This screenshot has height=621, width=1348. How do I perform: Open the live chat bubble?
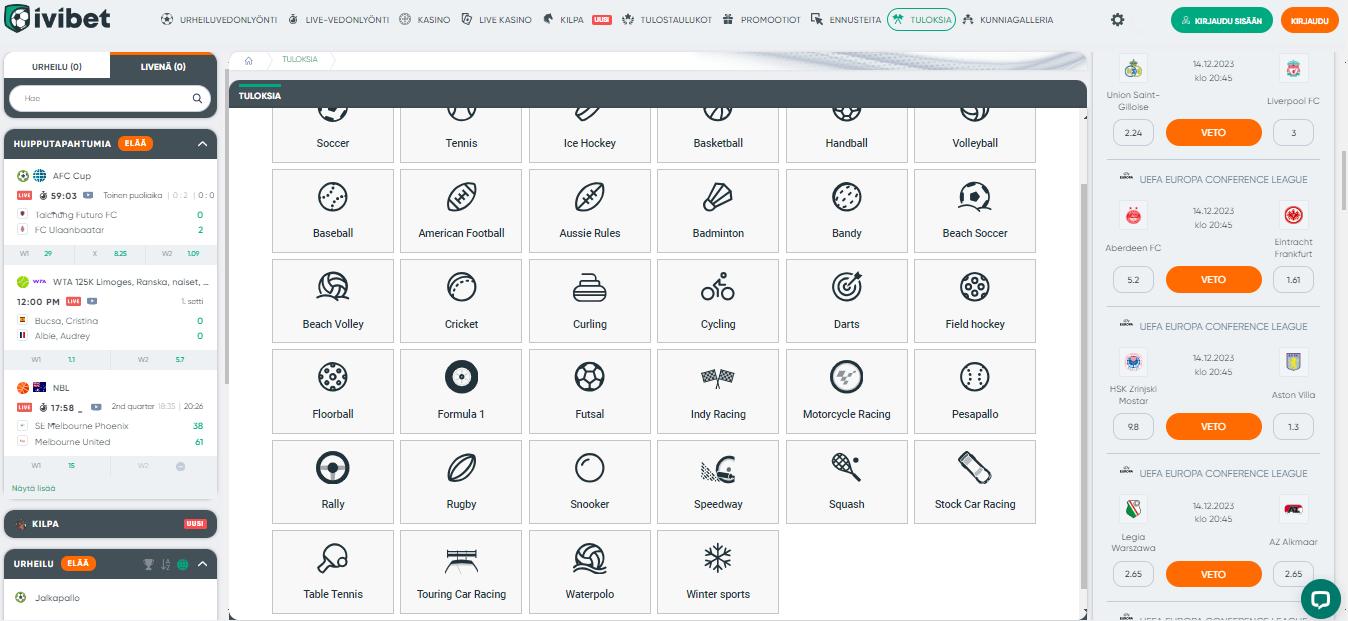coord(1320,599)
